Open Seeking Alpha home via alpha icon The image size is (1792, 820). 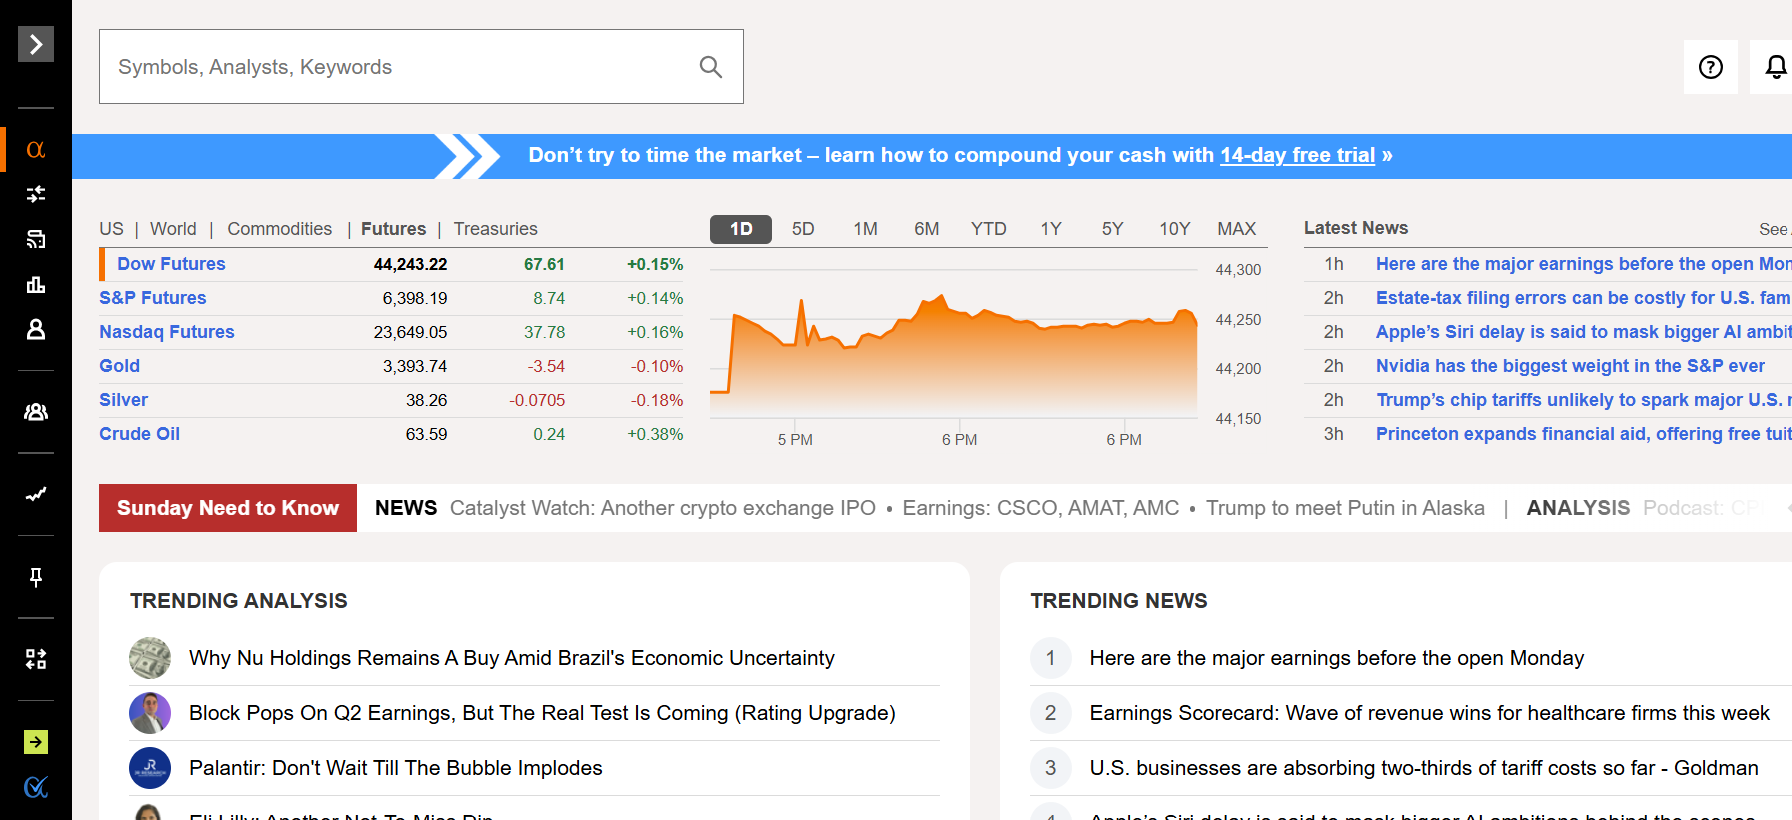36,149
